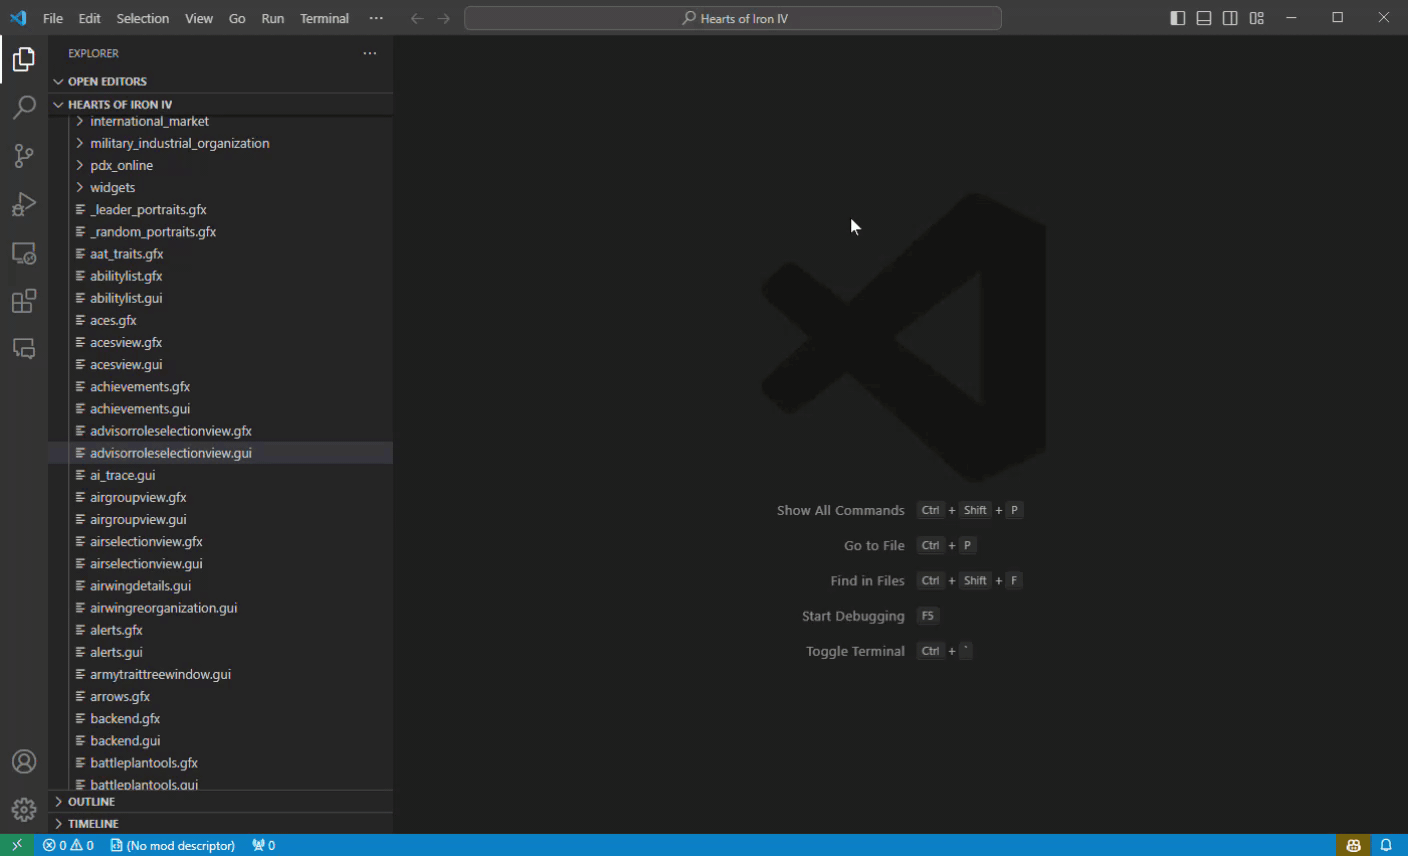The image size is (1408, 856).
Task: Open acesview.gui file
Action: pos(220,364)
